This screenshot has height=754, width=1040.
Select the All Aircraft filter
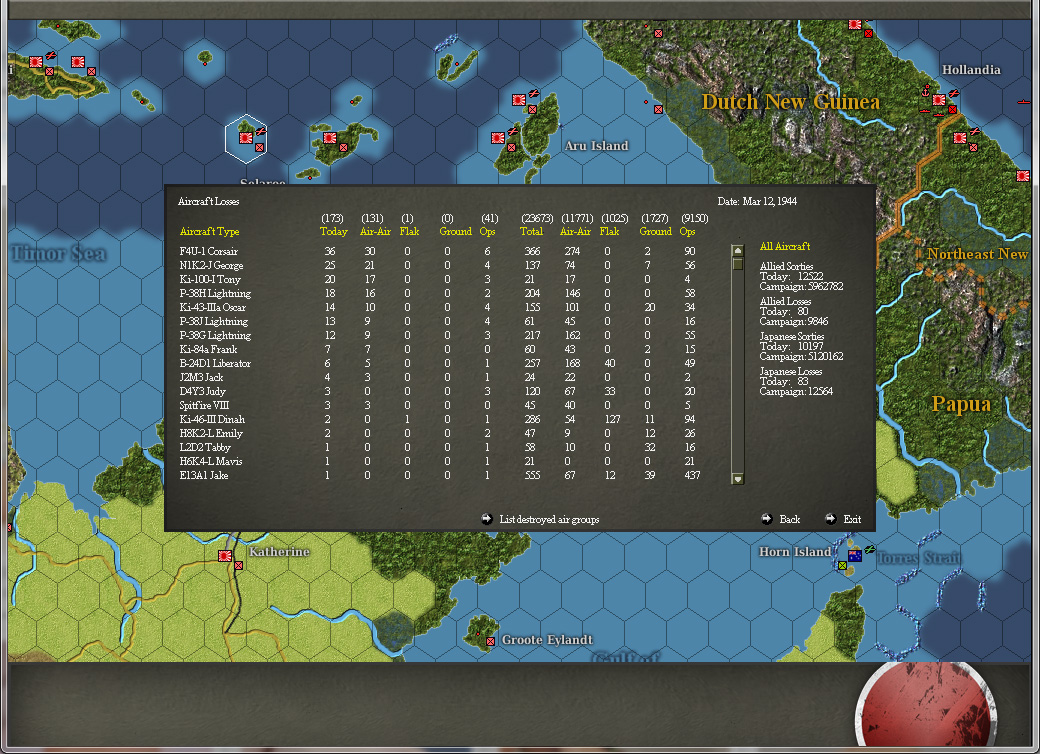785,246
